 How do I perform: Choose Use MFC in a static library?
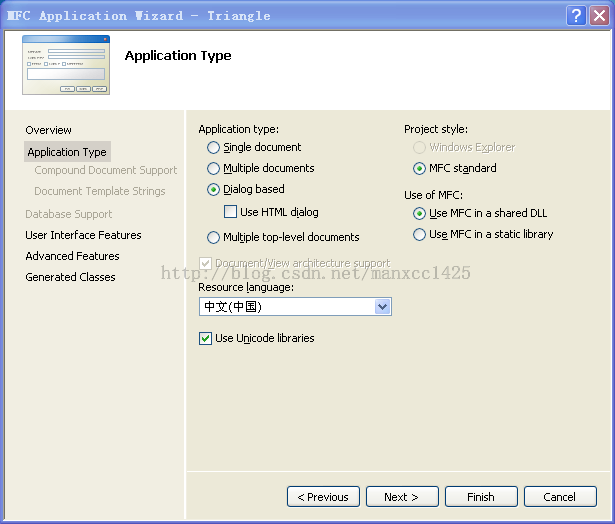coord(419,235)
